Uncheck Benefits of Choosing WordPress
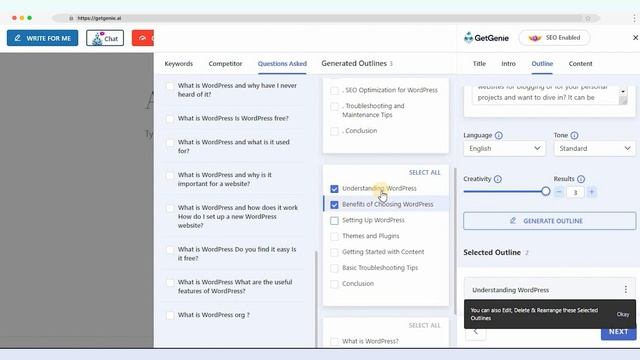 tap(334, 204)
